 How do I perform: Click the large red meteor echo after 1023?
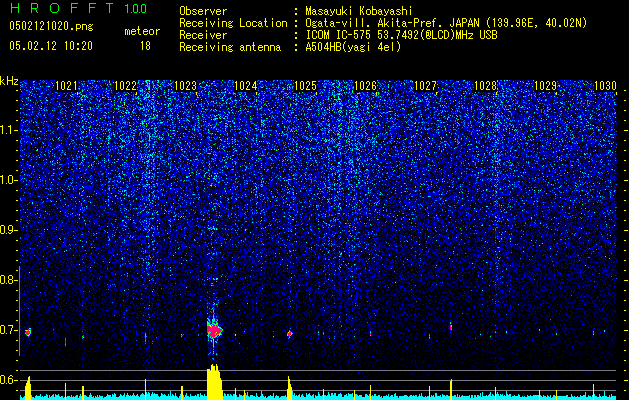[x=214, y=330]
